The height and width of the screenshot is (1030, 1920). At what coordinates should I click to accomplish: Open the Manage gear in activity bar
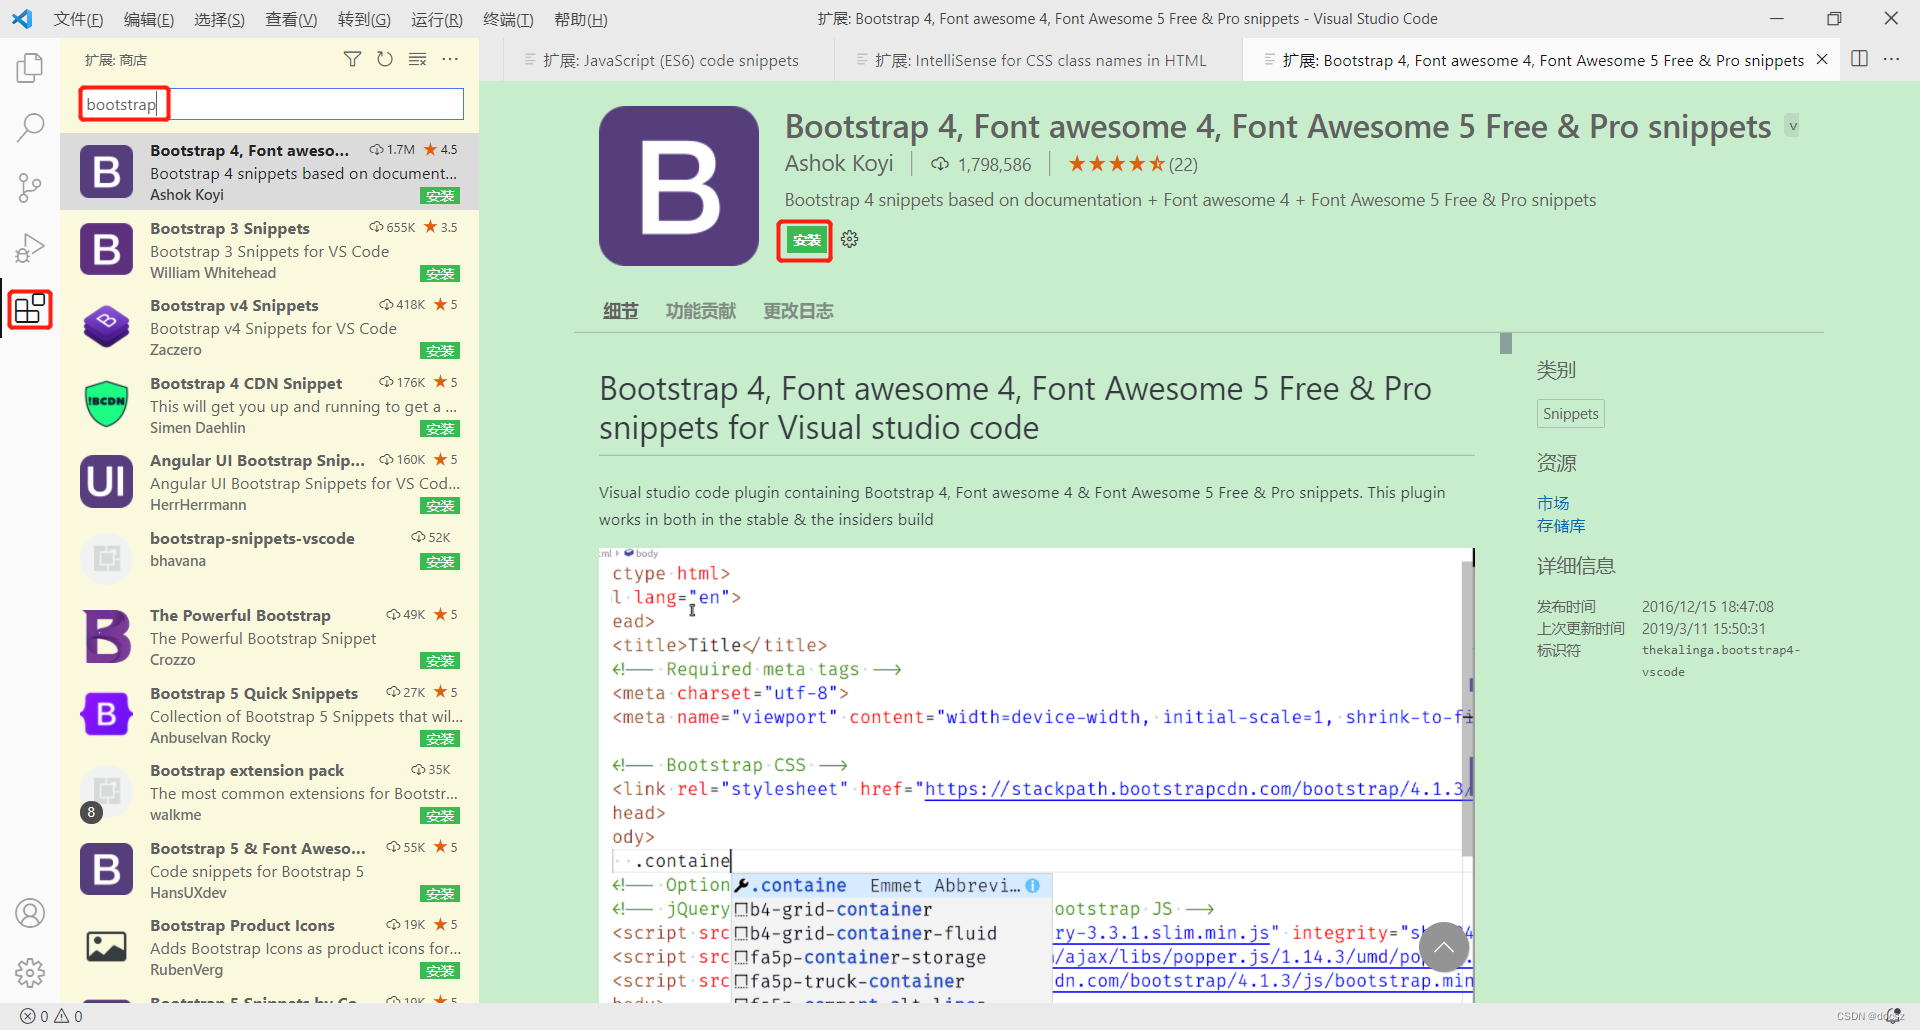point(30,972)
